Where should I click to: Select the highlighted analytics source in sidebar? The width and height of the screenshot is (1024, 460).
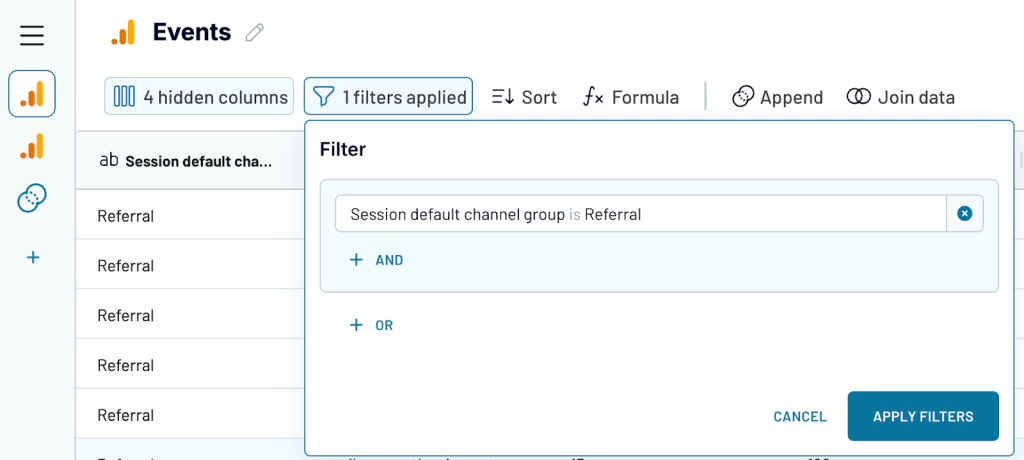point(32,93)
